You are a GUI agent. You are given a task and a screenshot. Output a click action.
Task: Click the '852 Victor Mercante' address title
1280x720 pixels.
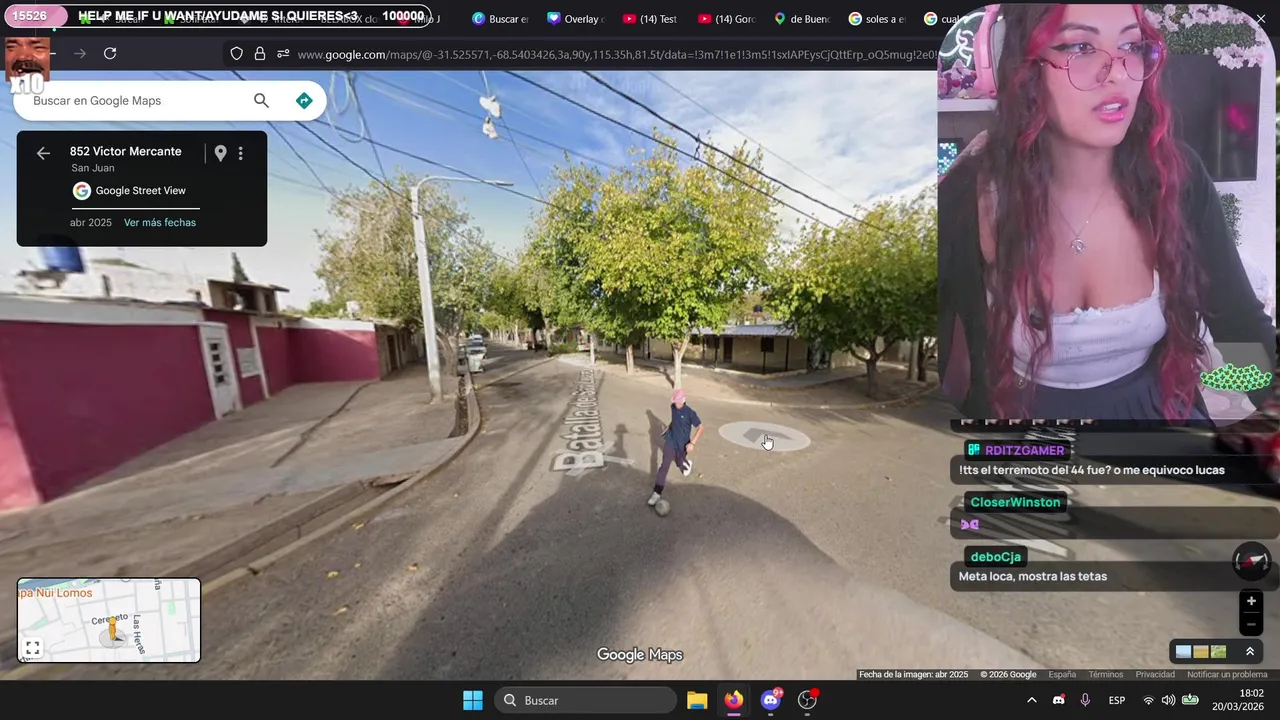(x=126, y=152)
